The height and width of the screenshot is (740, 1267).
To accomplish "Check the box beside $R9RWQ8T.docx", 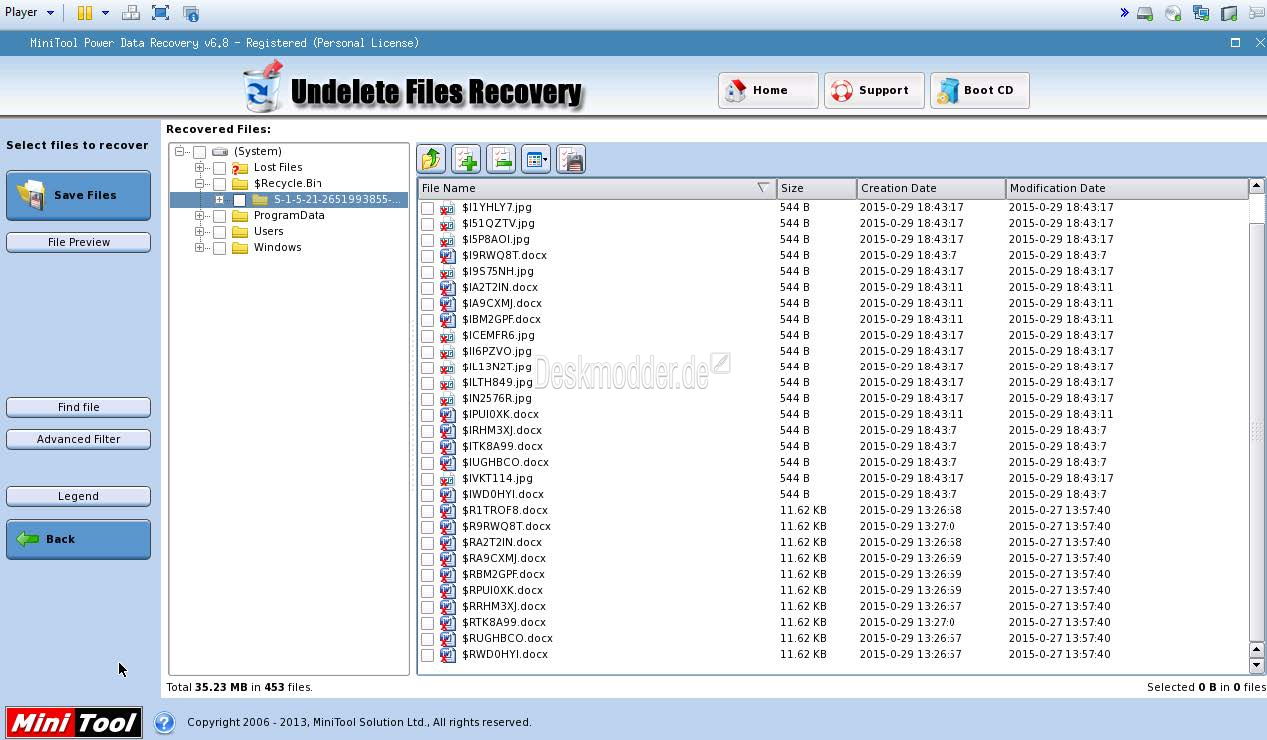I will pyautogui.click(x=428, y=527).
